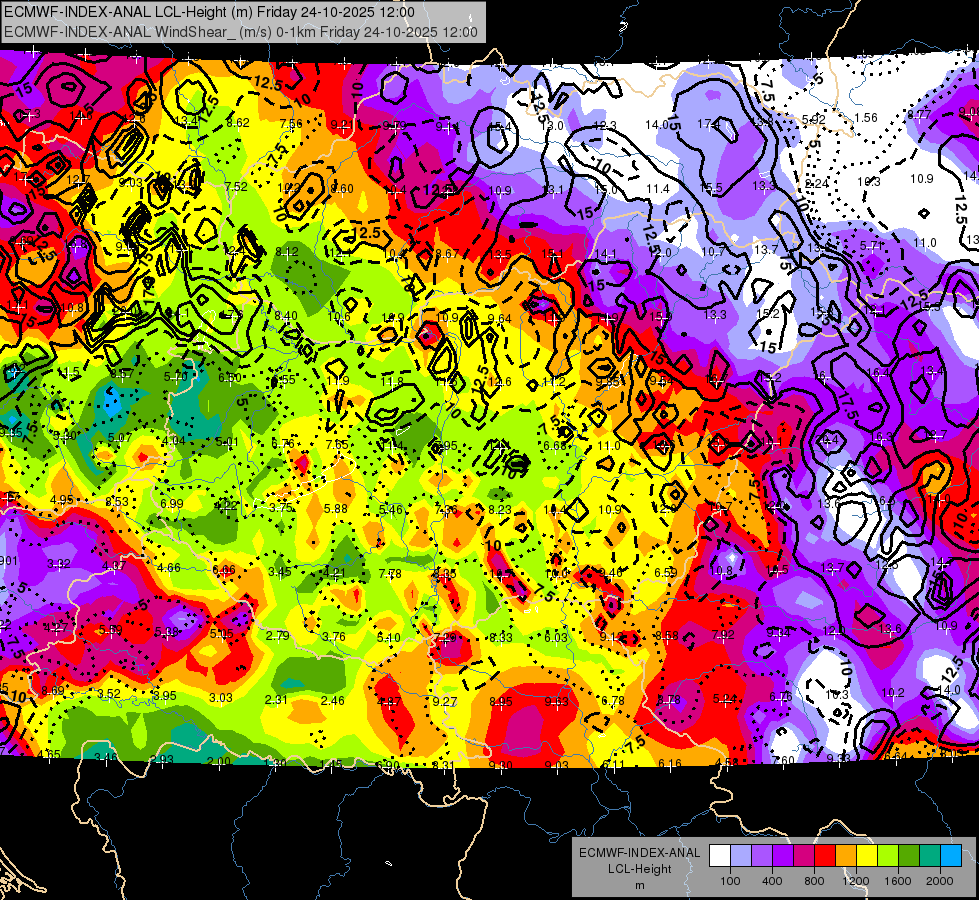Click the wind shear value 7.65
The width and height of the screenshot is (979, 900).
(x=337, y=444)
